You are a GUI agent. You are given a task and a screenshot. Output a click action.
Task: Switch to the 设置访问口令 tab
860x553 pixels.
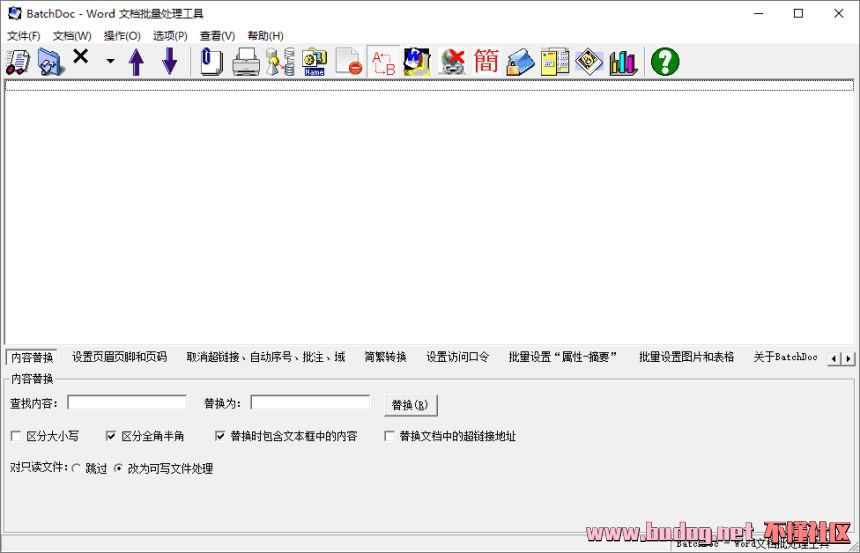point(457,357)
